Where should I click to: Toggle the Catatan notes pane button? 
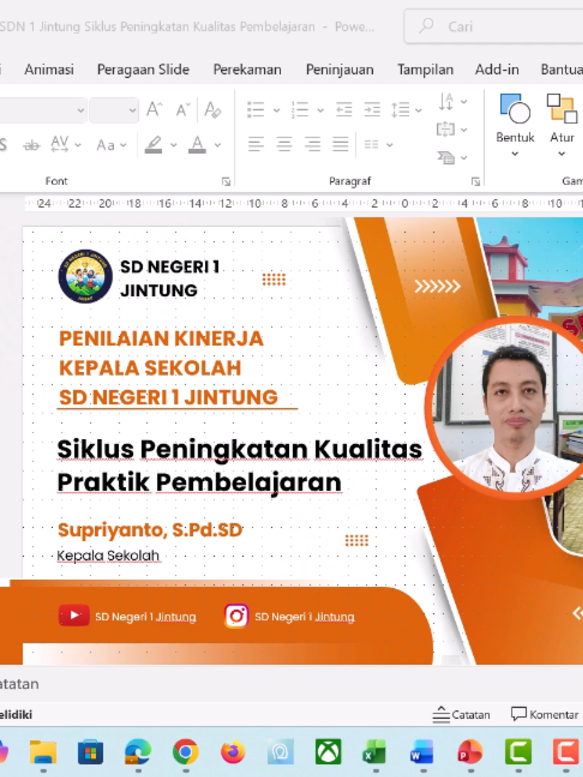pyautogui.click(x=461, y=715)
